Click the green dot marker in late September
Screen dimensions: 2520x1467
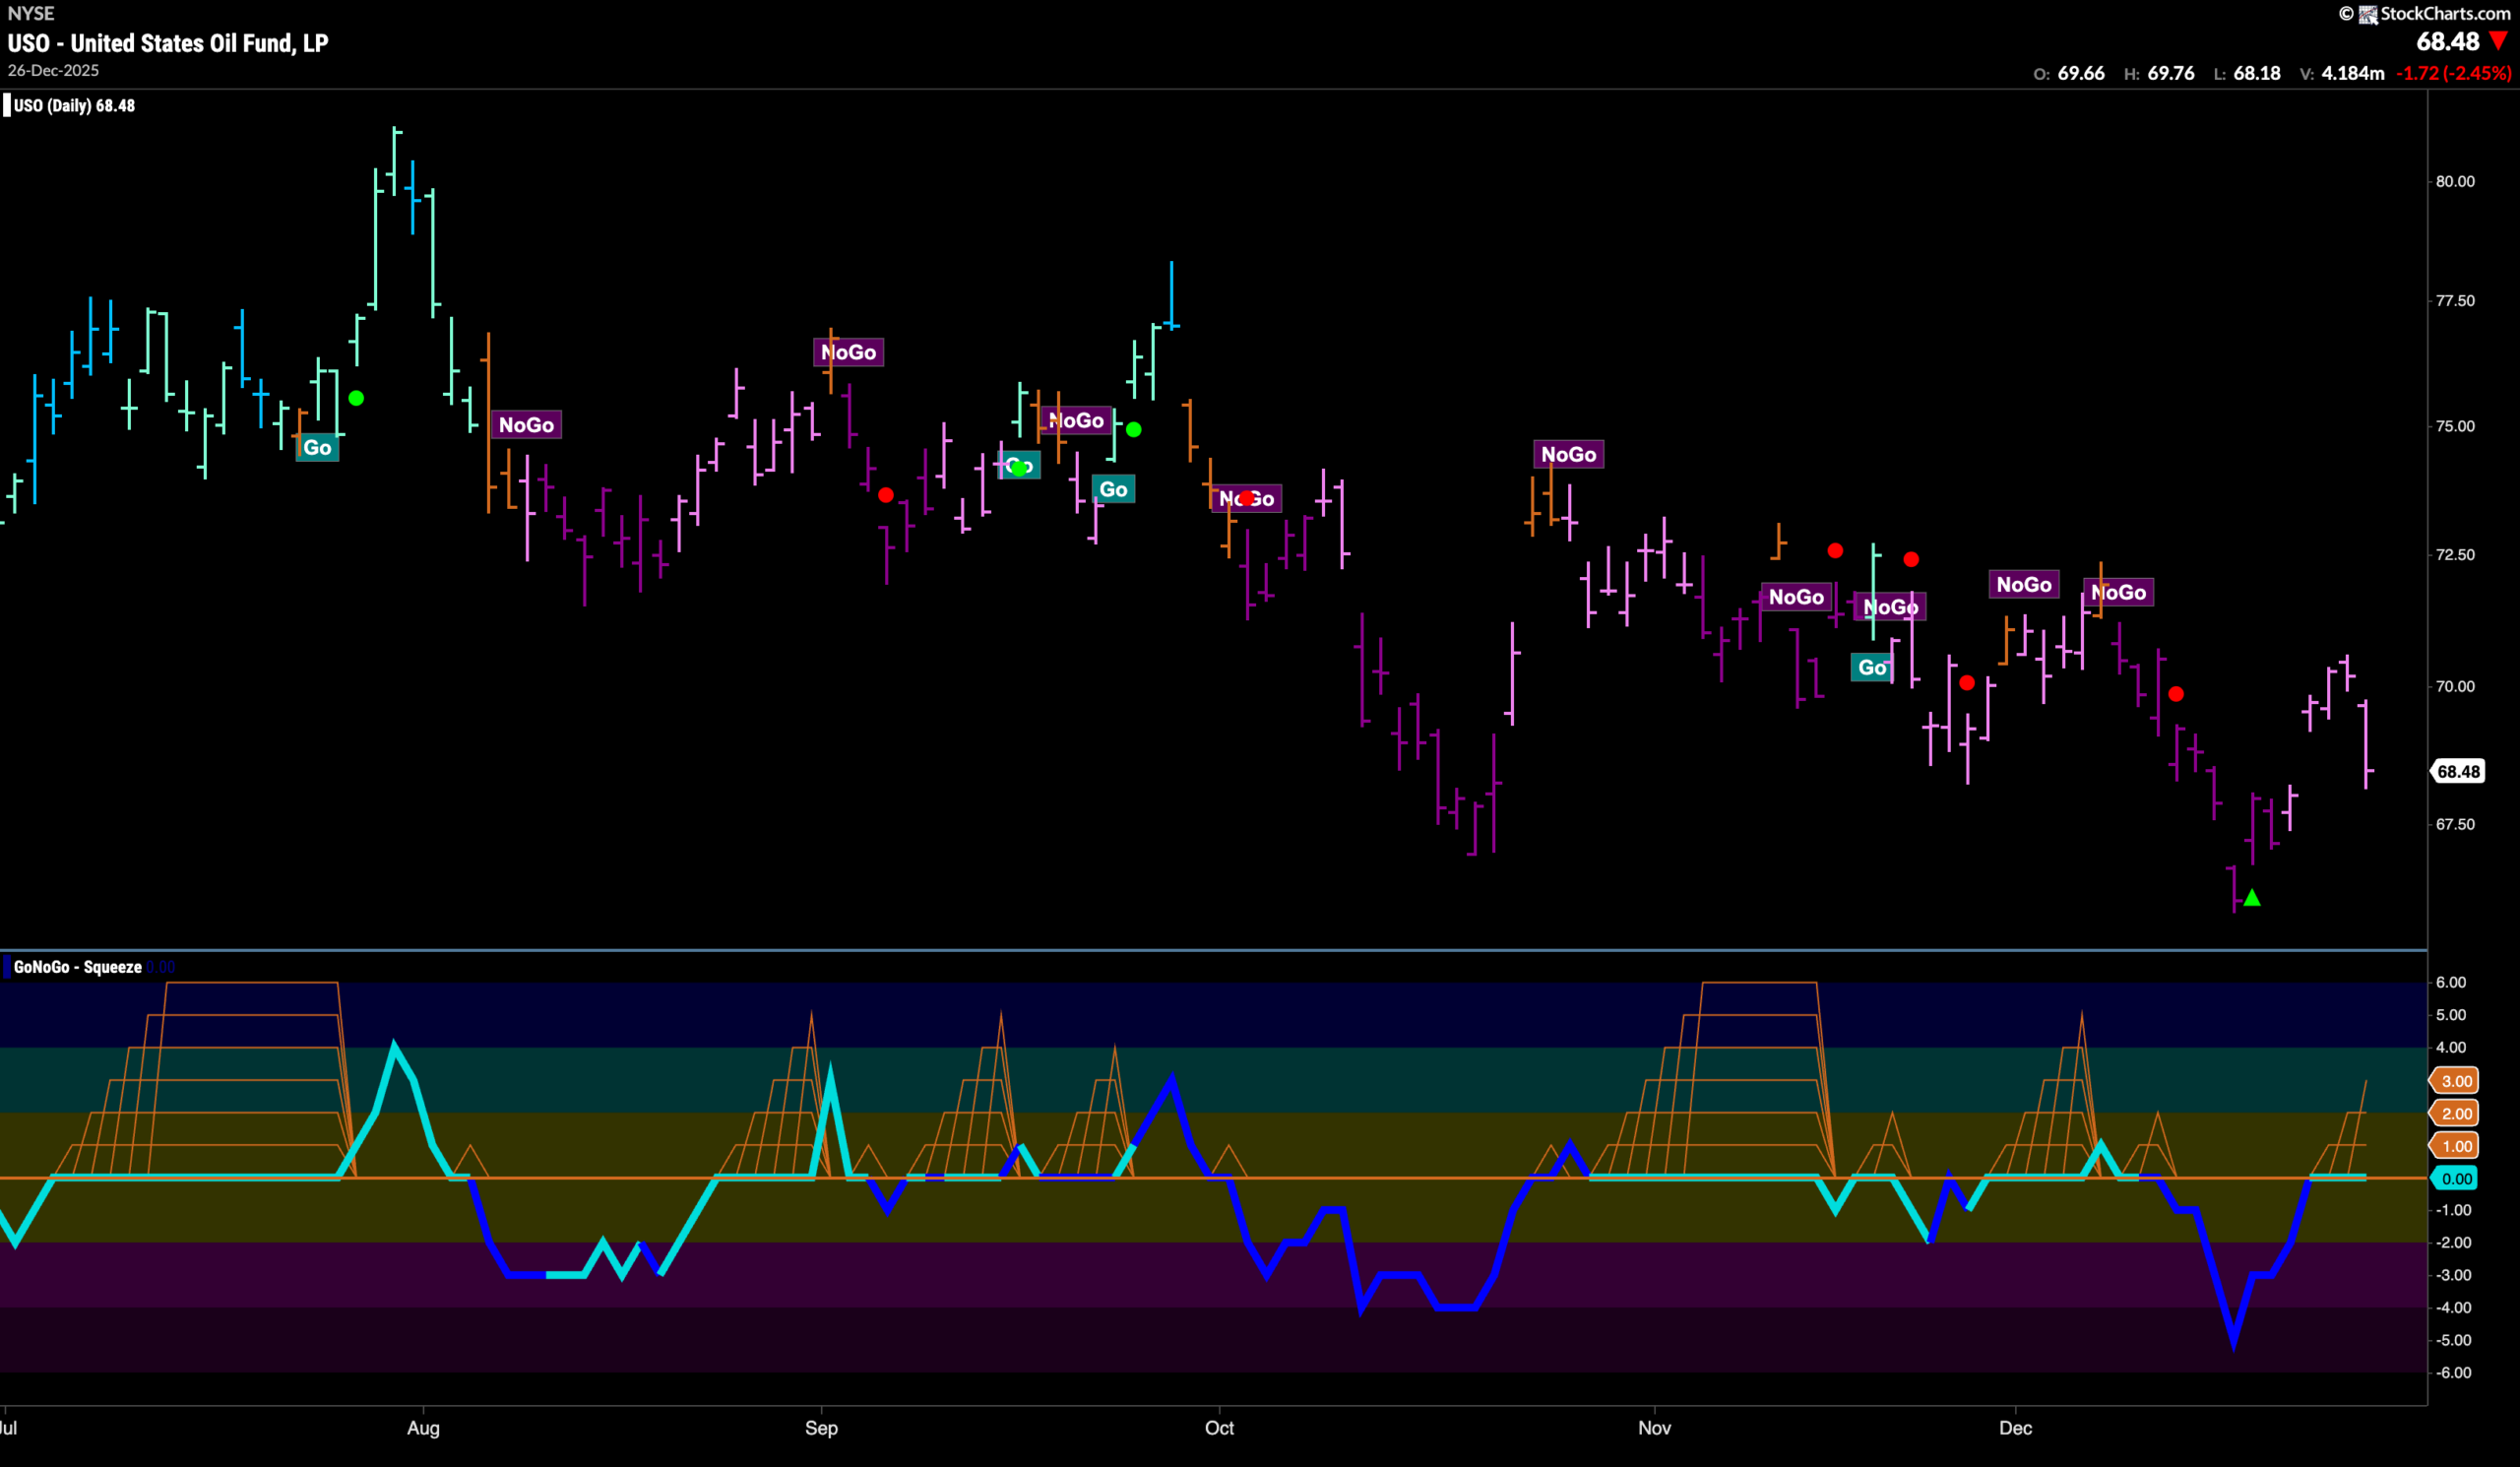pyautogui.click(x=1133, y=430)
